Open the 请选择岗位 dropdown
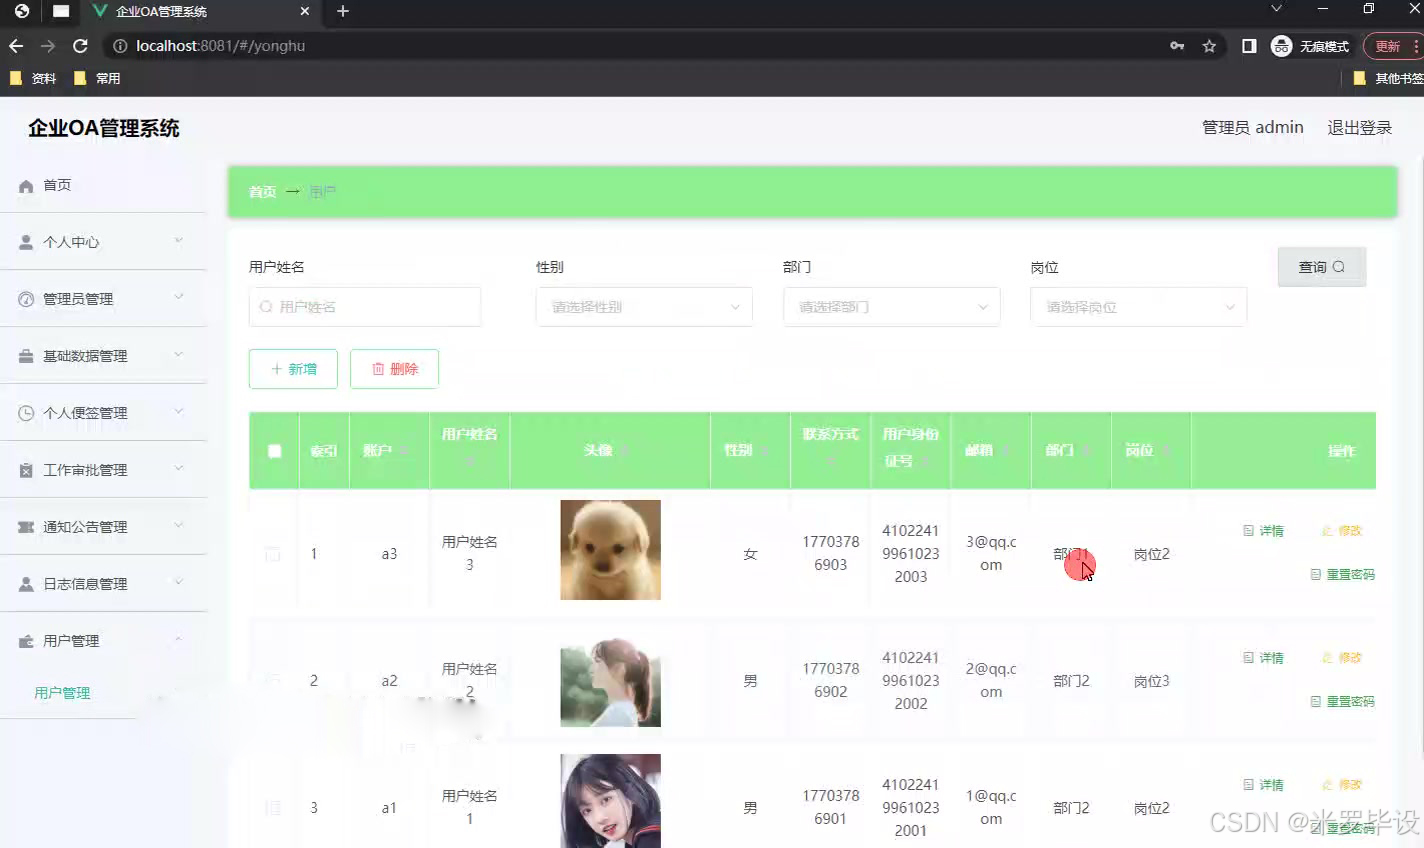 [1137, 306]
